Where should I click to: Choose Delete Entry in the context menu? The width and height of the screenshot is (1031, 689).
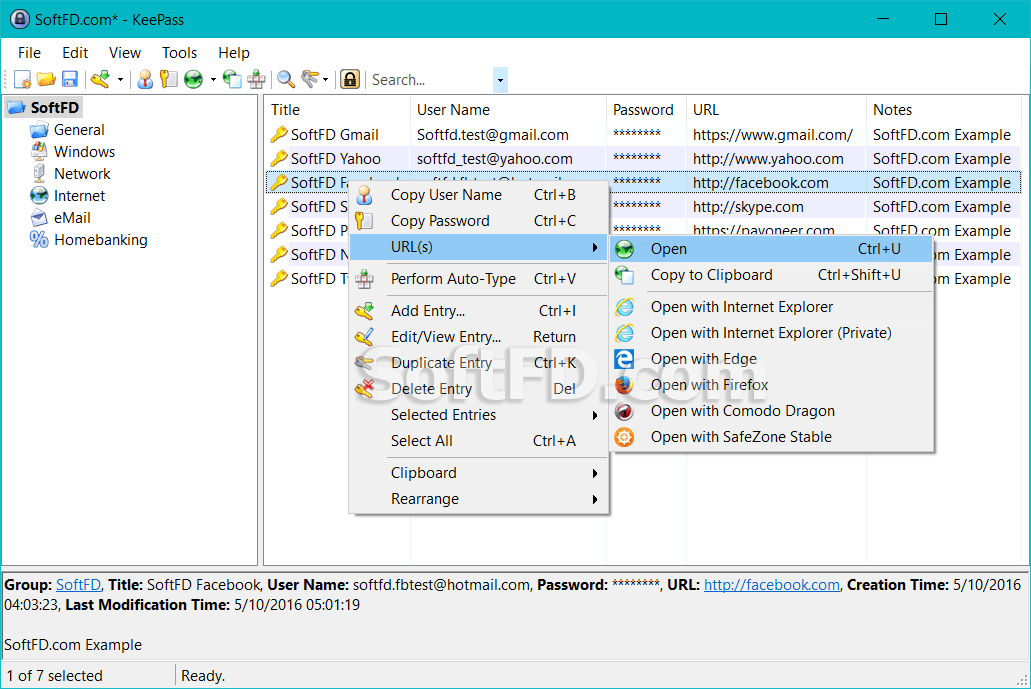[478, 389]
